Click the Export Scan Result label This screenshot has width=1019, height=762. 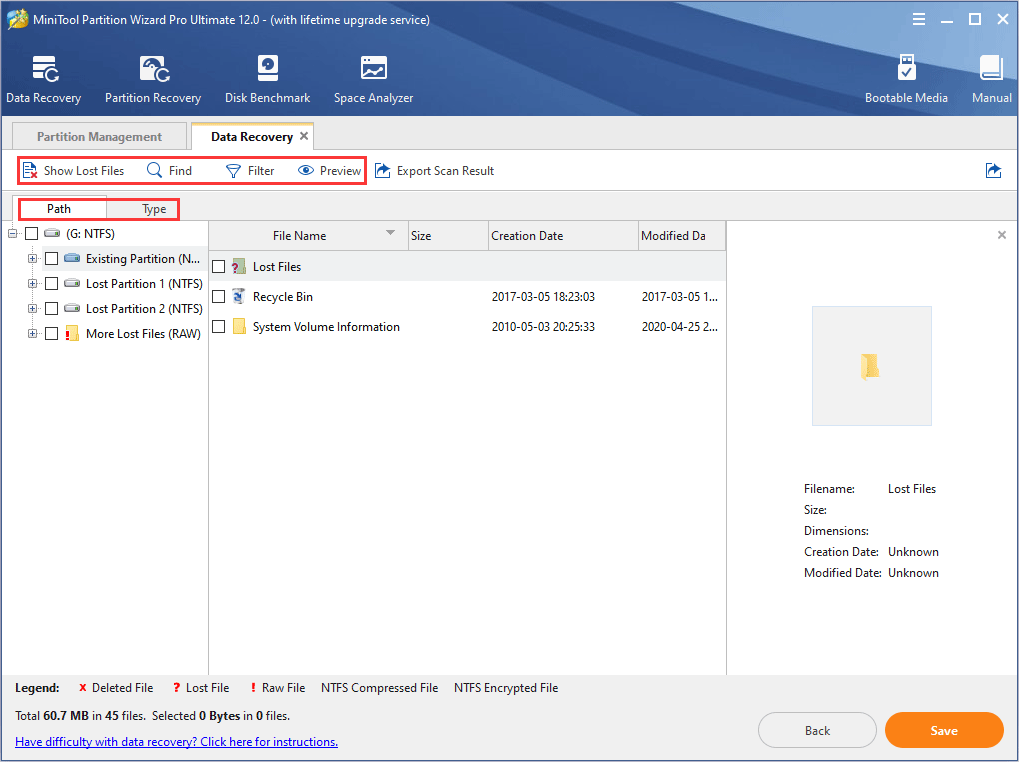point(445,171)
